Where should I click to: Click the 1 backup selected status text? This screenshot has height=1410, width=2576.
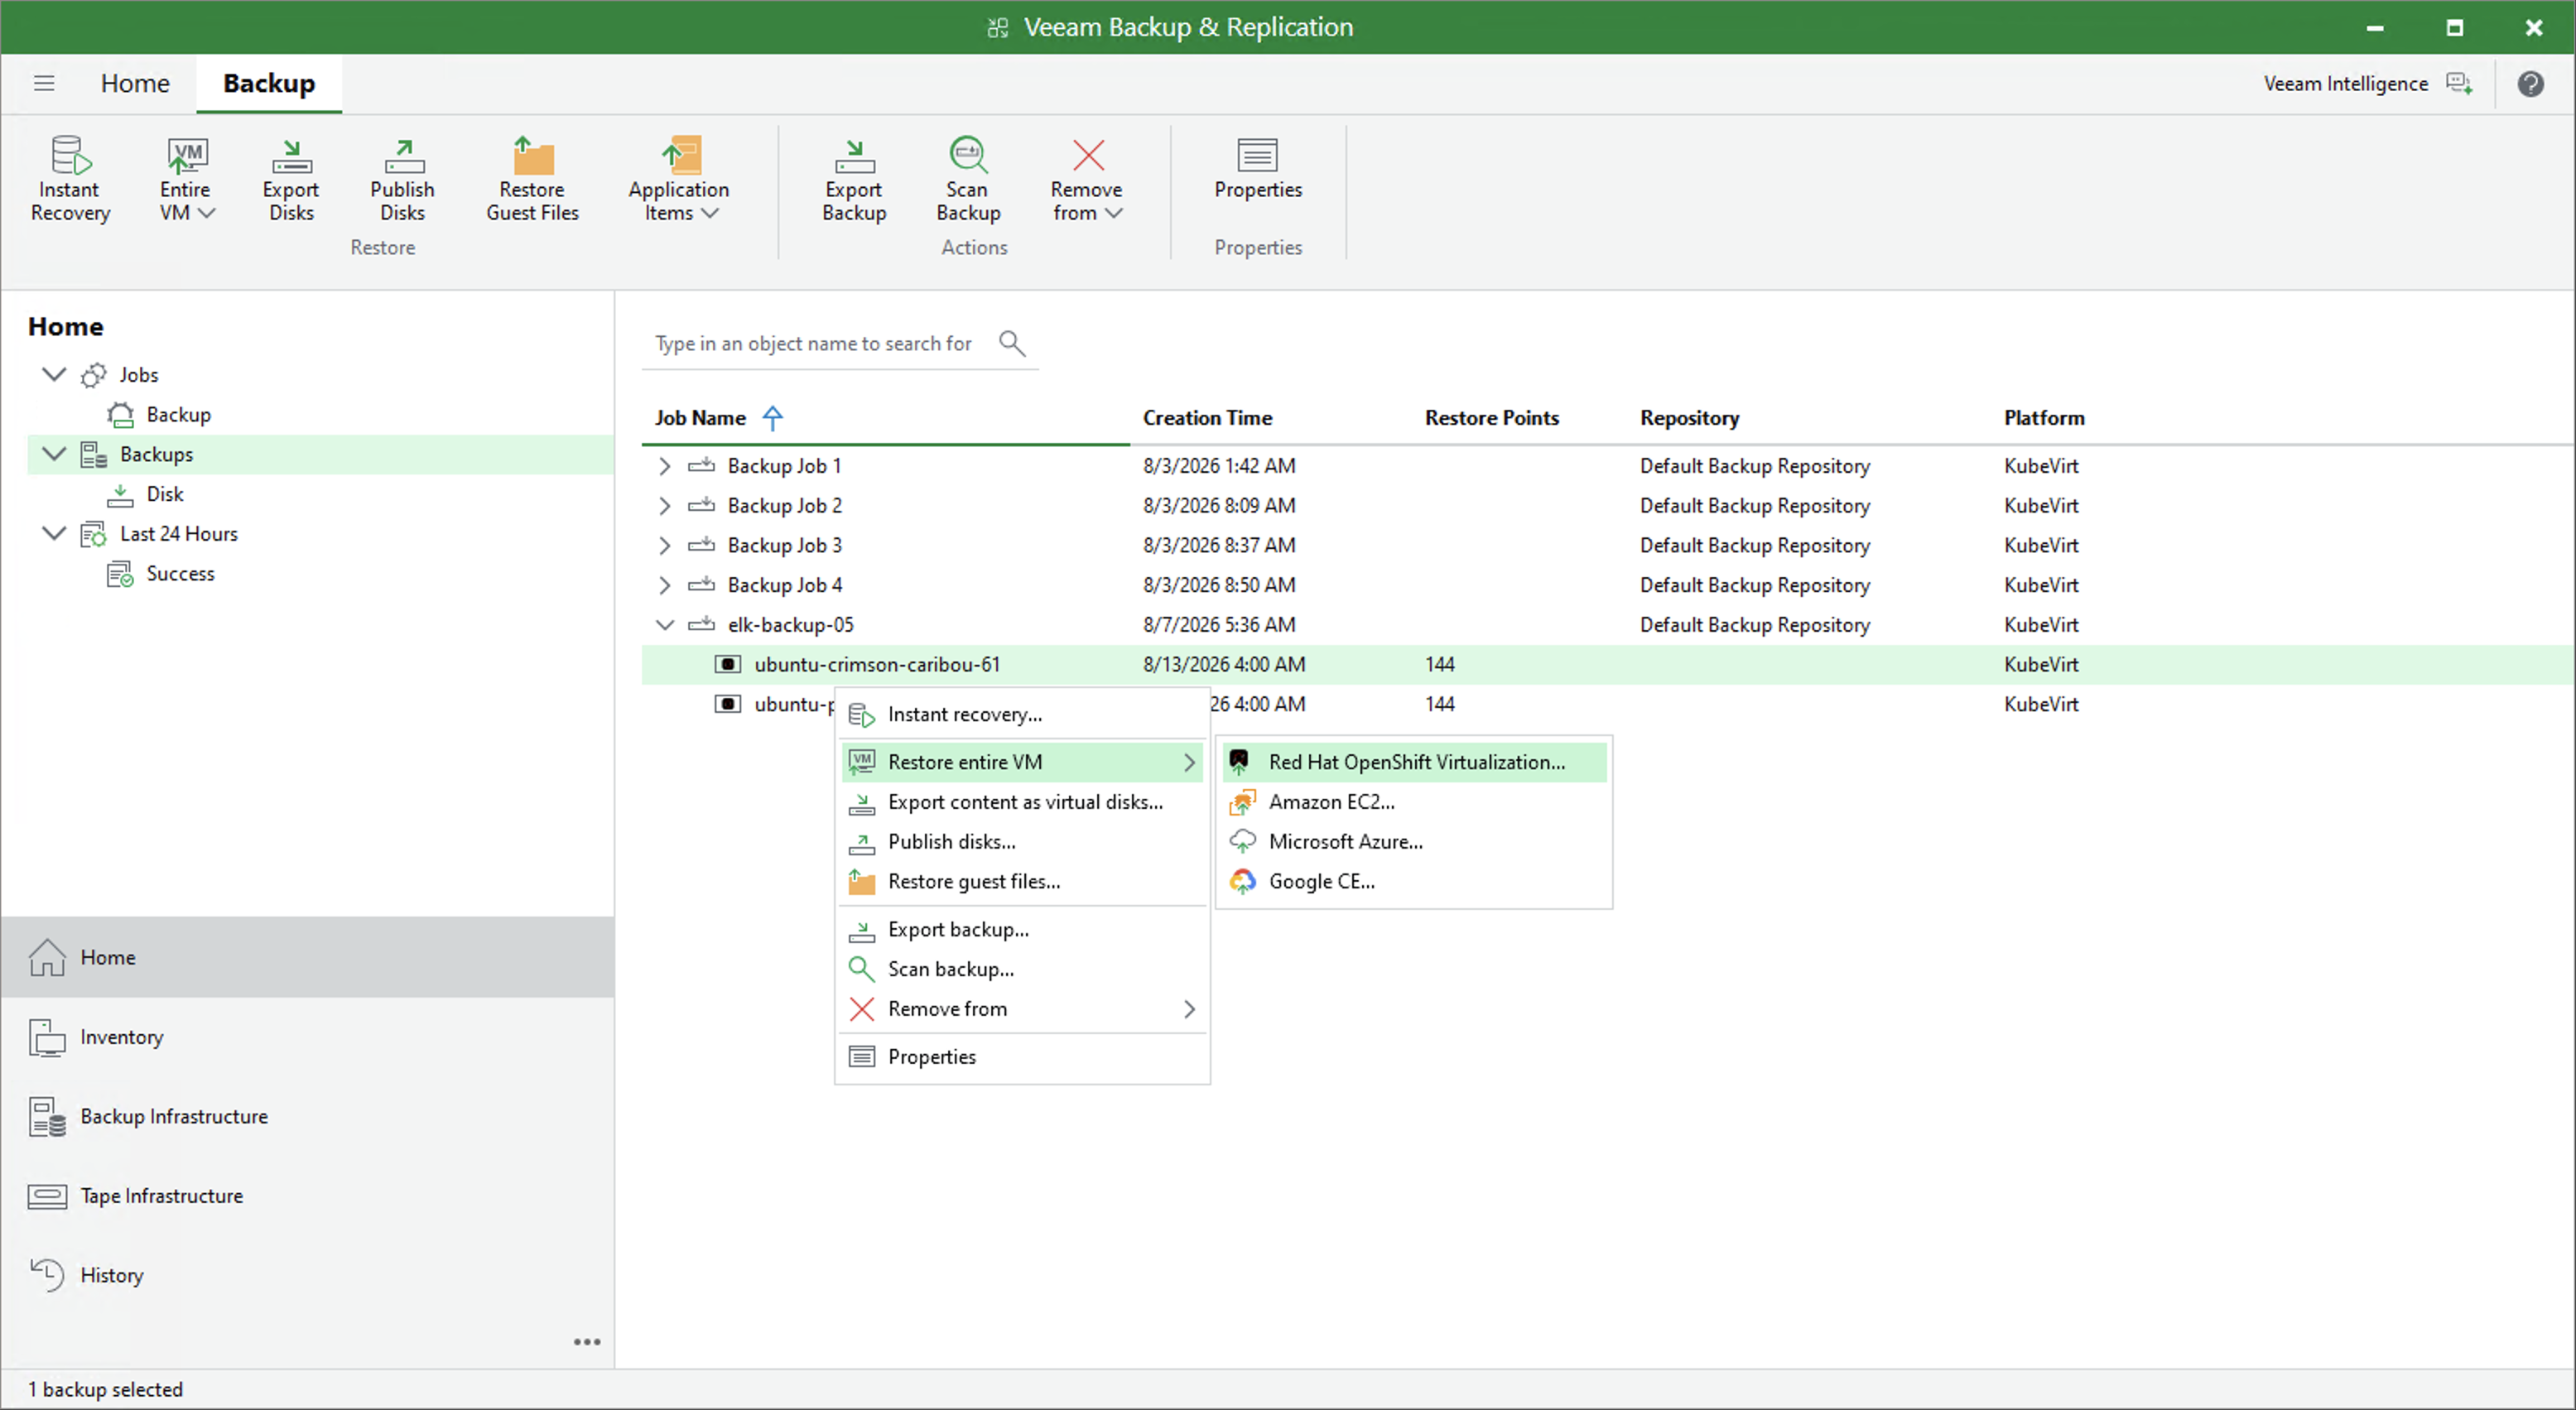(105, 1389)
